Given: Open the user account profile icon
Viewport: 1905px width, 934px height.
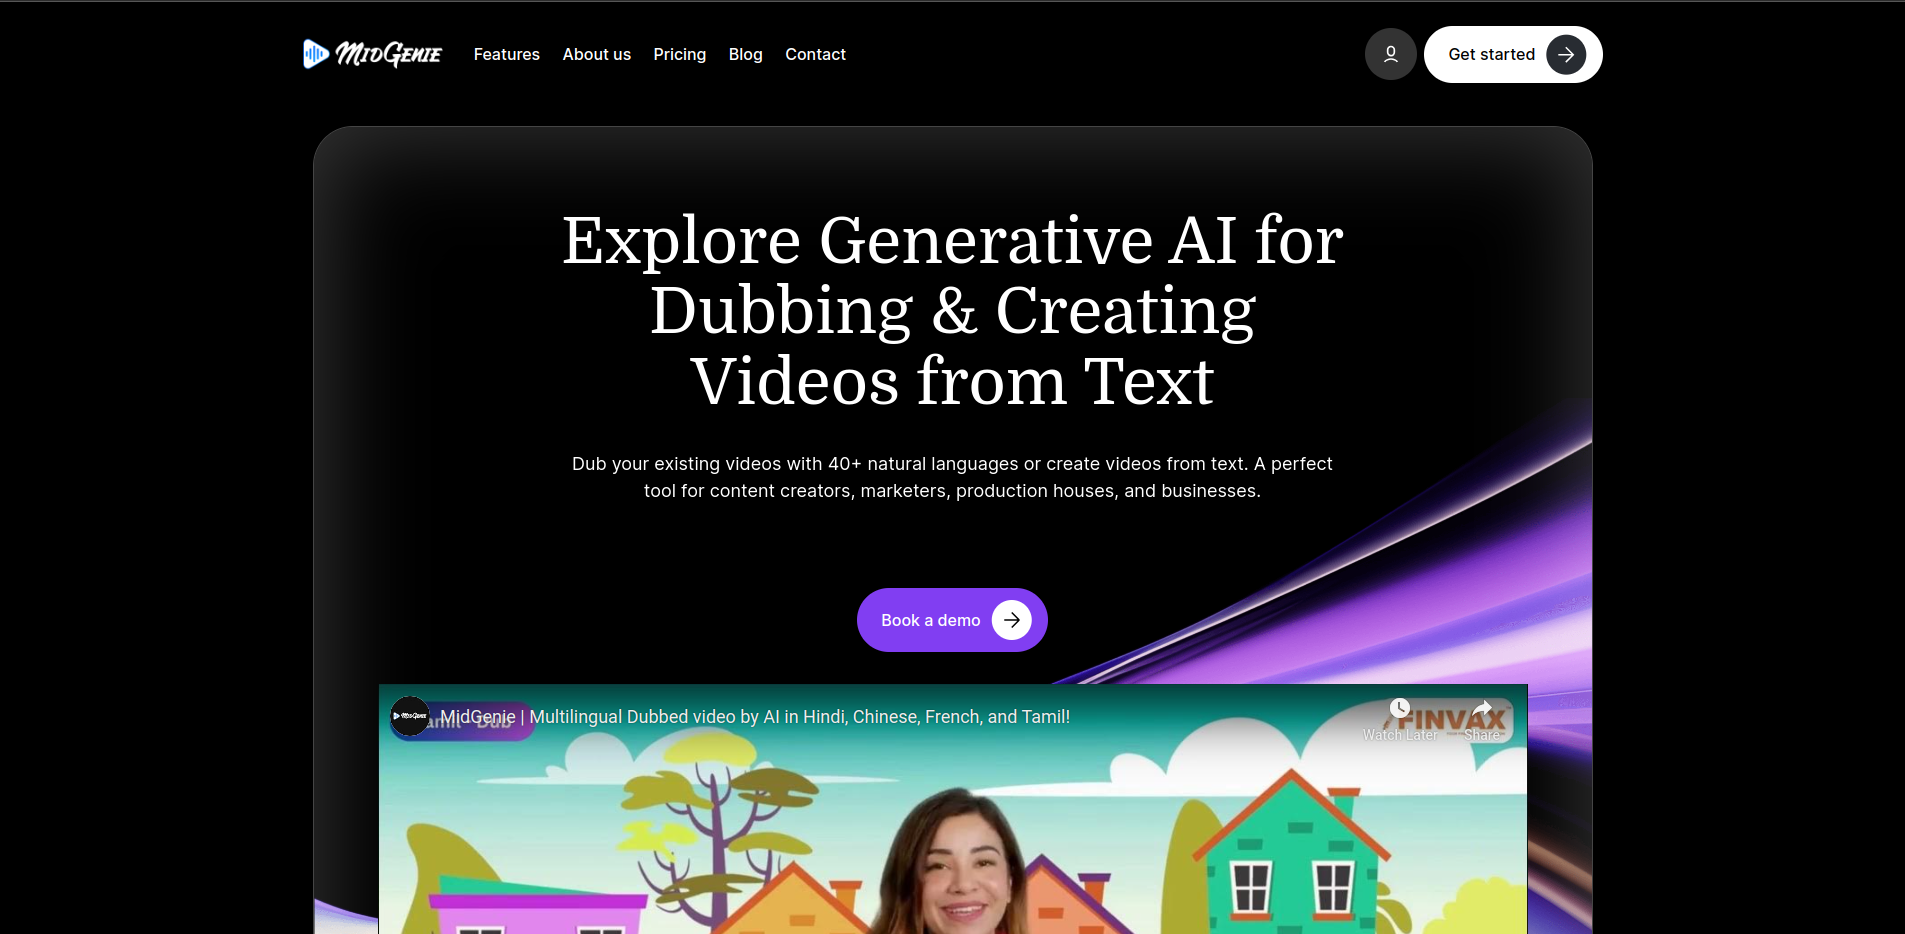Looking at the screenshot, I should point(1390,54).
